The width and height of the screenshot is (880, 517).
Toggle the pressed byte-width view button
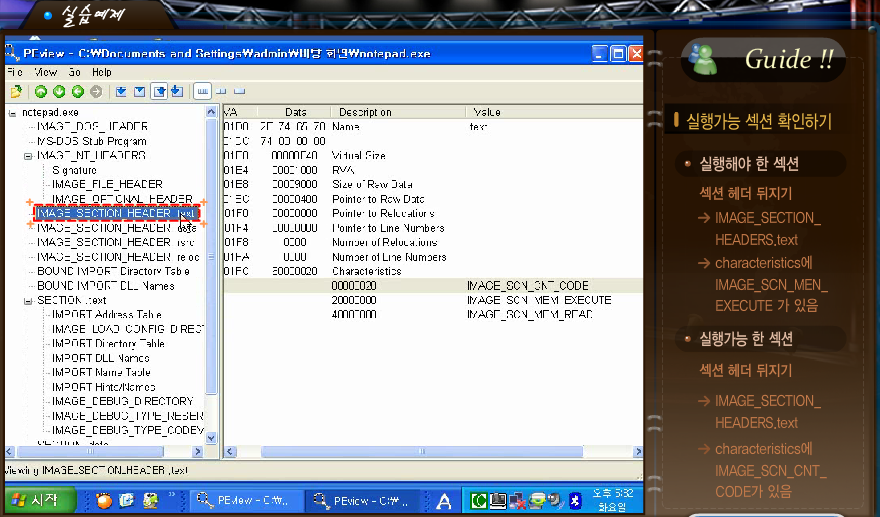pyautogui.click(x=202, y=91)
